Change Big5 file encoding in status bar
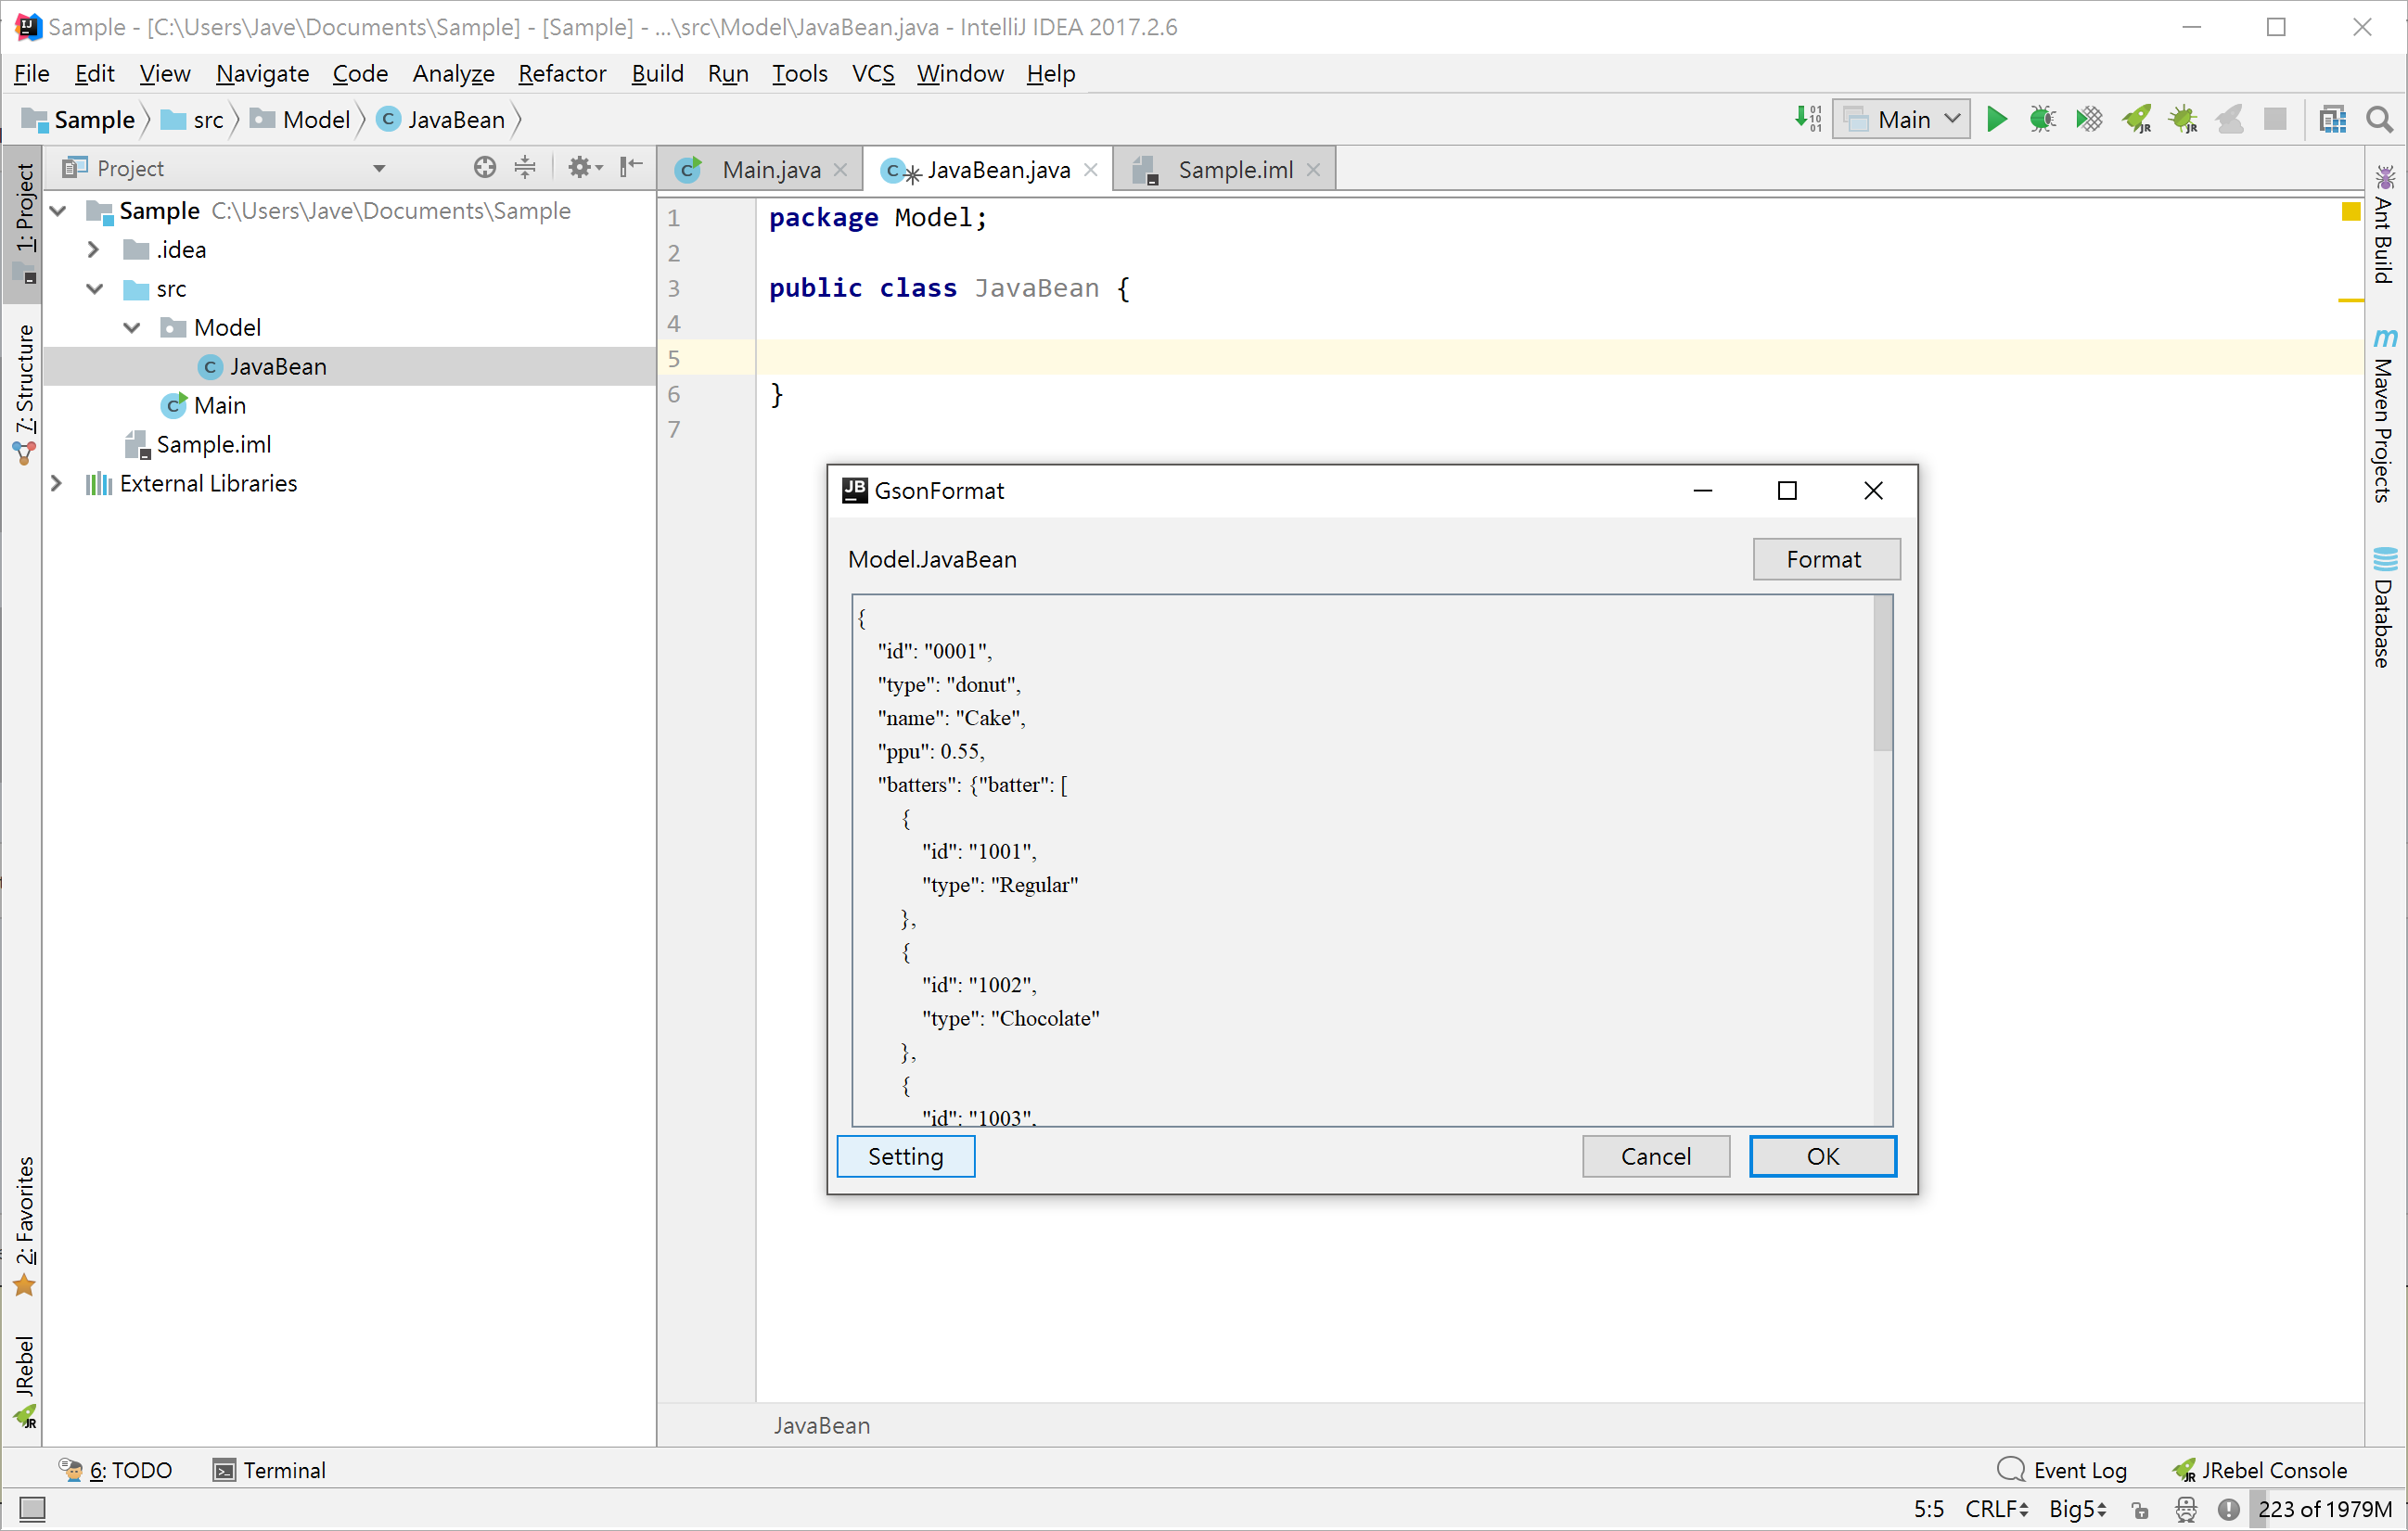The height and width of the screenshot is (1531, 2408). tap(2077, 1509)
